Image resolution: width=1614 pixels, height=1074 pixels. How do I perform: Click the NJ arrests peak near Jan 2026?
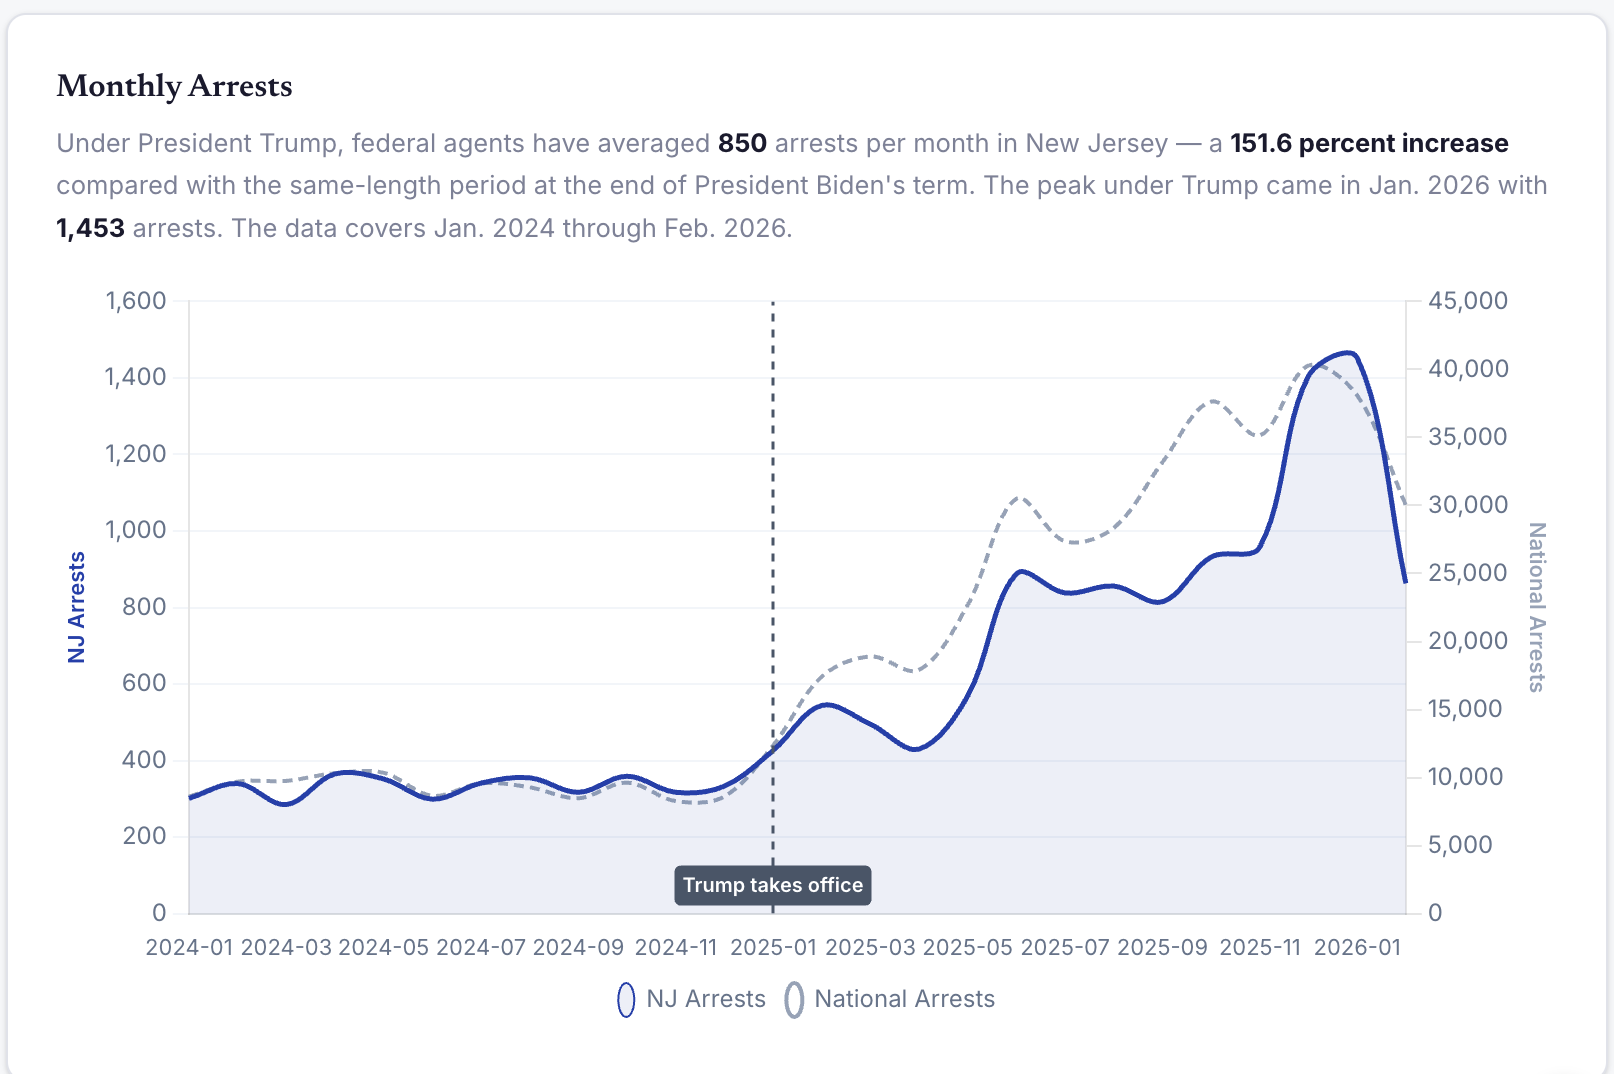pyautogui.click(x=1350, y=353)
